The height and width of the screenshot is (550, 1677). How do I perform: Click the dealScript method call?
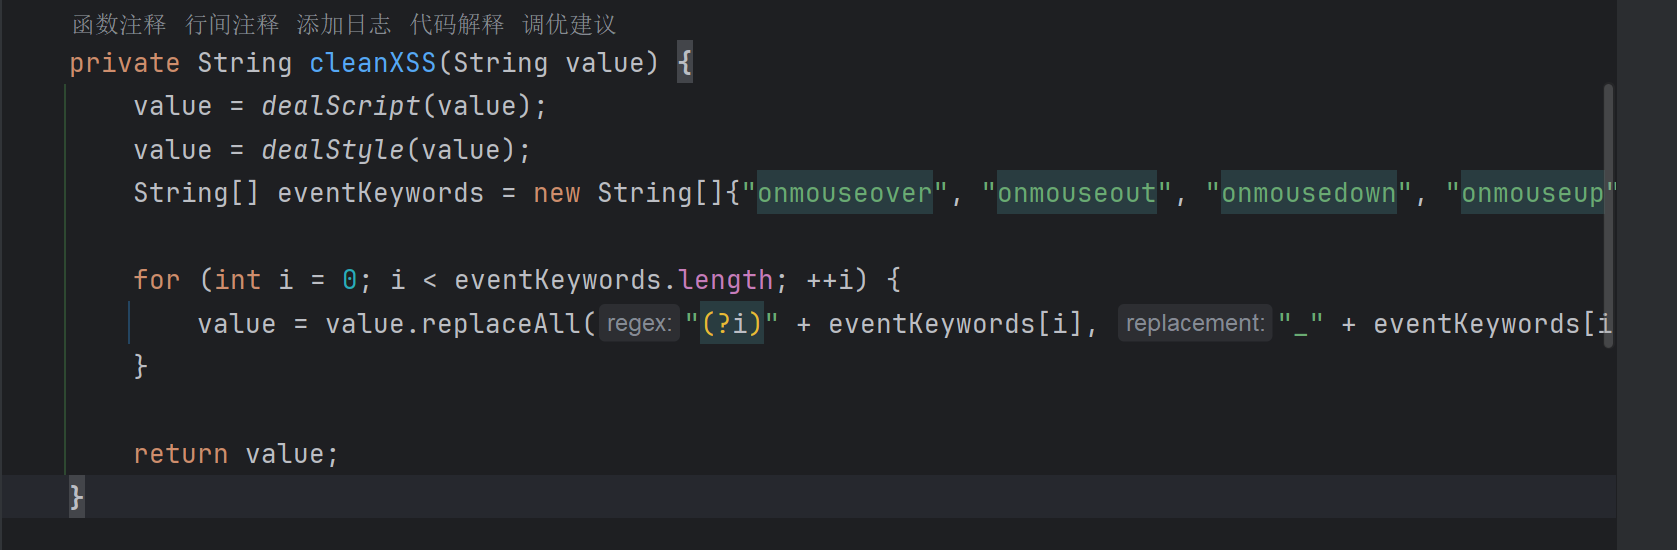tap(341, 106)
